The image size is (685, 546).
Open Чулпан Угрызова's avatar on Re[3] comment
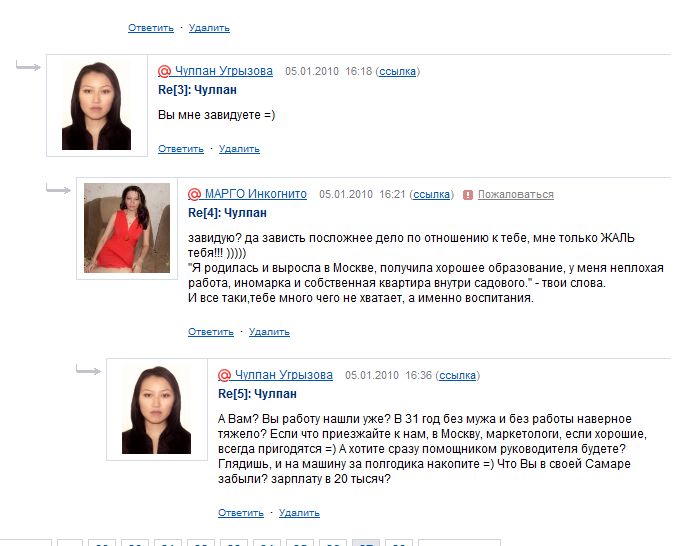click(97, 106)
